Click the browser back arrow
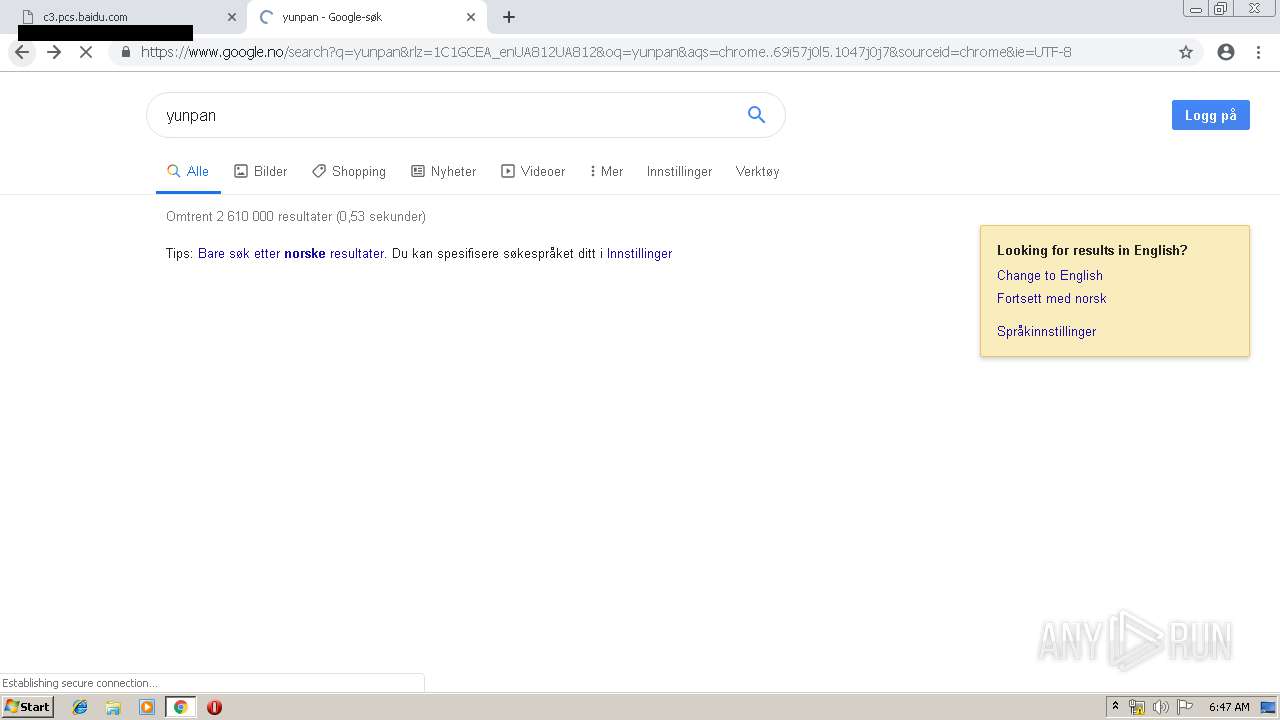This screenshot has width=1280, height=720. point(22,52)
